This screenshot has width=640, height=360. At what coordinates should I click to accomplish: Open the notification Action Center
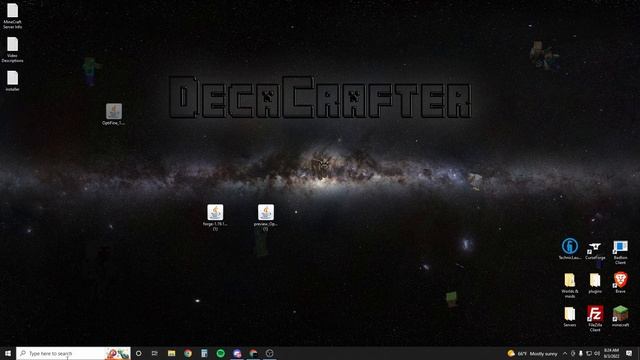(x=629, y=353)
